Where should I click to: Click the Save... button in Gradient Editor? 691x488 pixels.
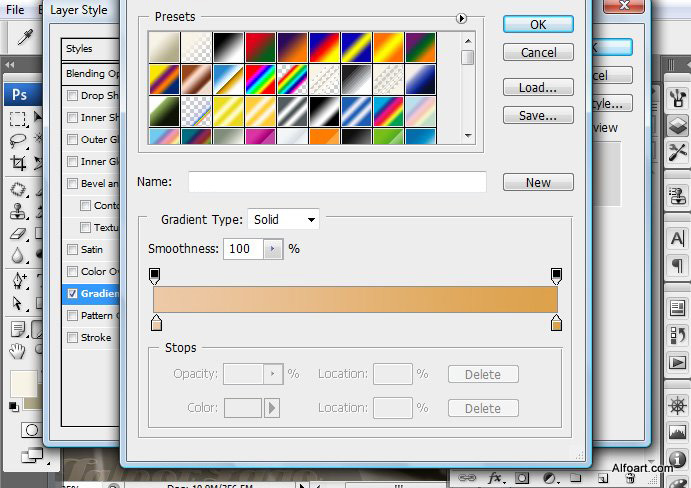click(538, 116)
